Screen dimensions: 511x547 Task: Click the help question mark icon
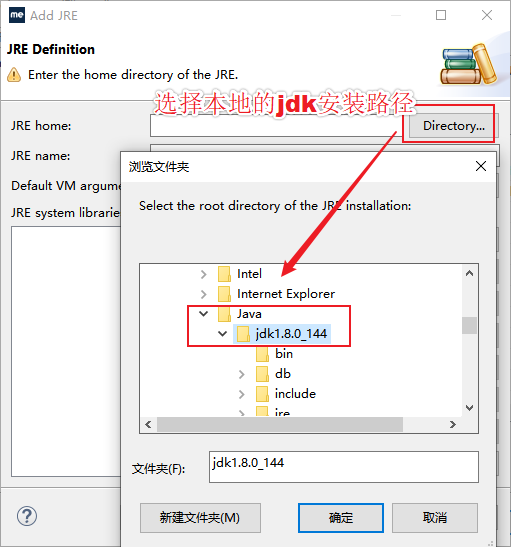coord(27,516)
